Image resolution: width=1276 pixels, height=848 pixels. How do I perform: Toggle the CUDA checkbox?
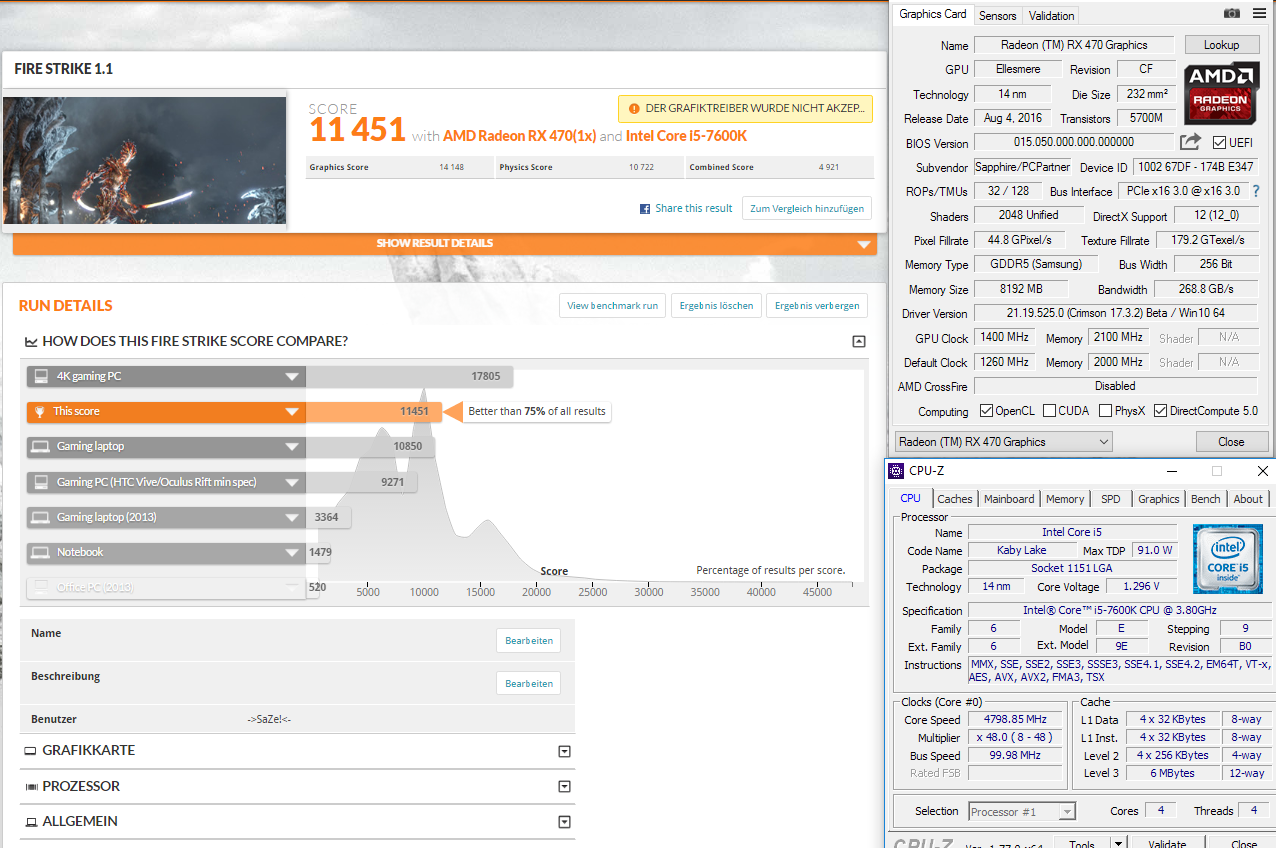(1049, 411)
